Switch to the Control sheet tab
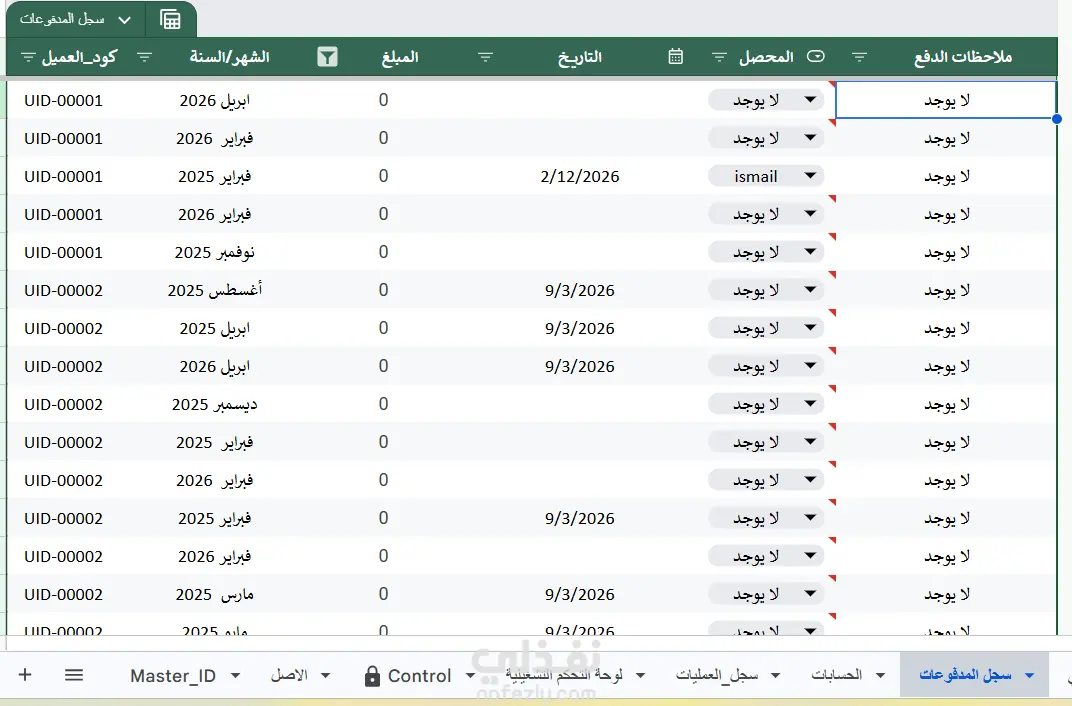Screen dimensions: 1072x706 [419, 675]
